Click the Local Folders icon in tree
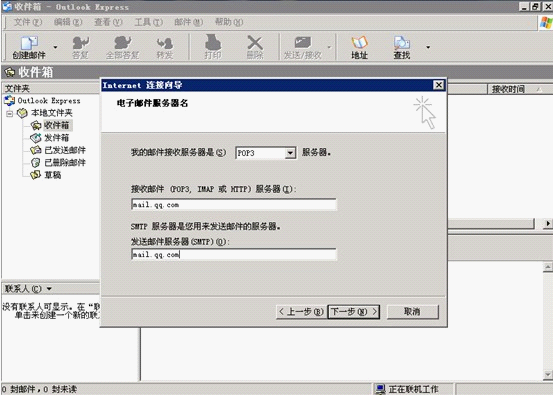 pos(22,113)
